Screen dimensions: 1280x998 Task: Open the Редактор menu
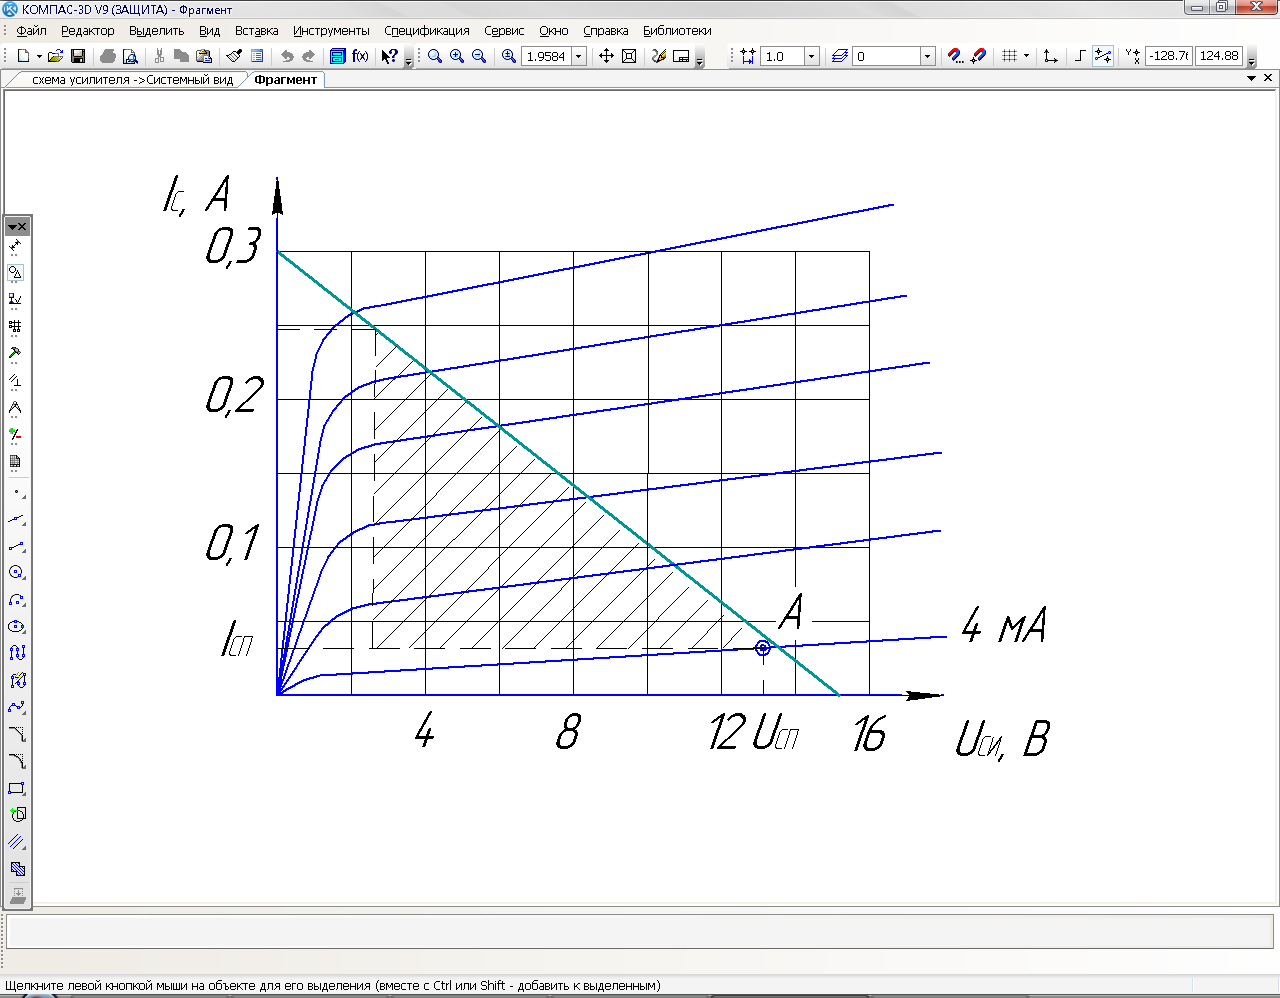[88, 31]
